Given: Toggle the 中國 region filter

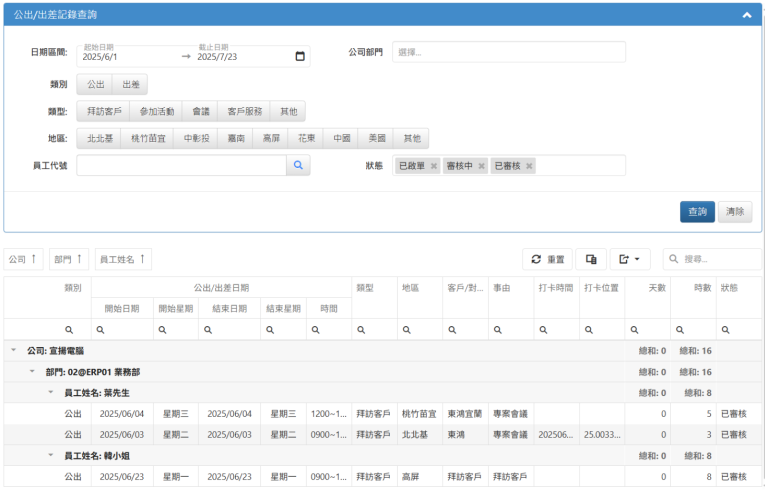Looking at the screenshot, I should [341, 138].
